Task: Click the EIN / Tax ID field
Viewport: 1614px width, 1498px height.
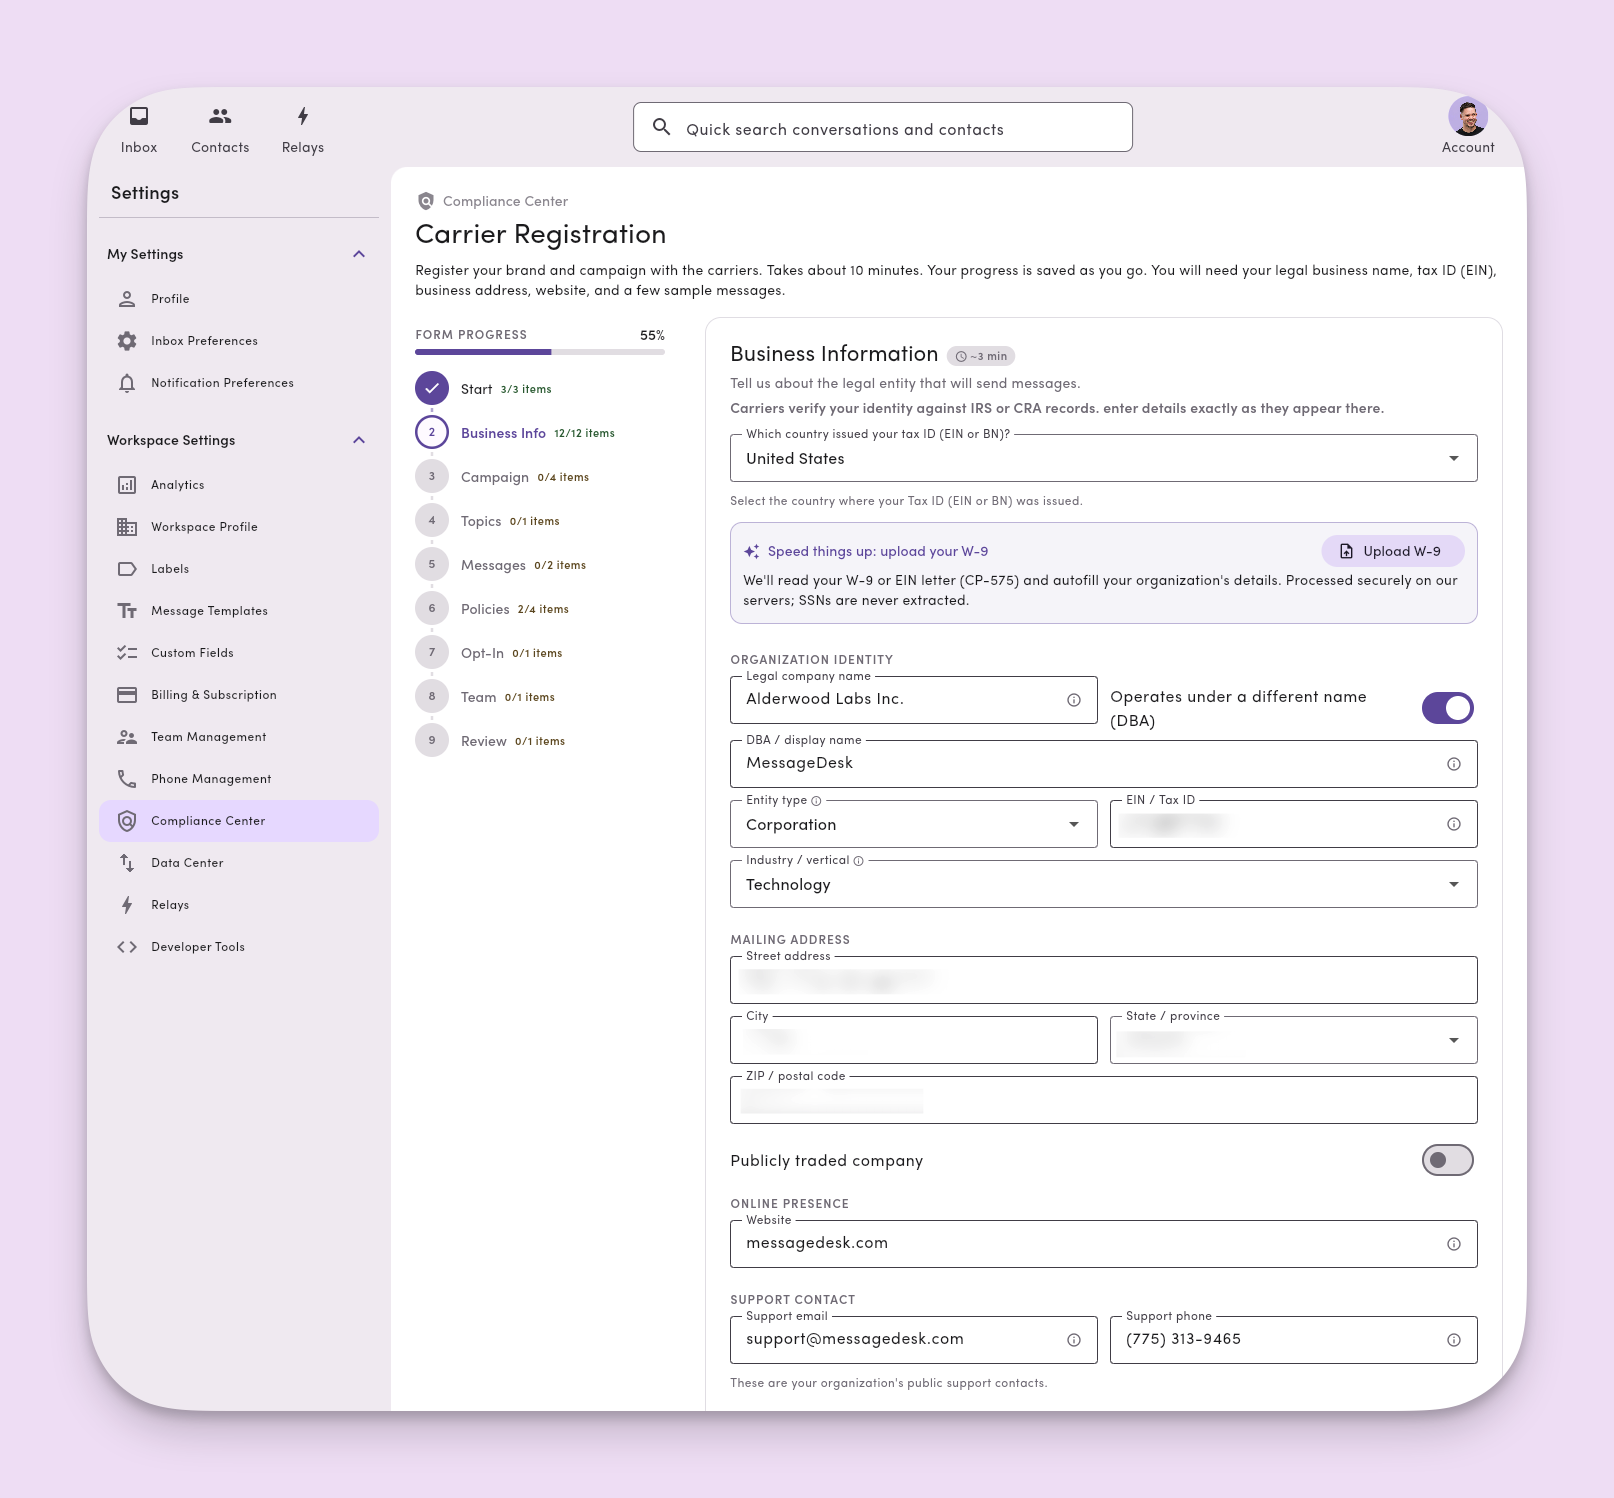Action: 1294,824
